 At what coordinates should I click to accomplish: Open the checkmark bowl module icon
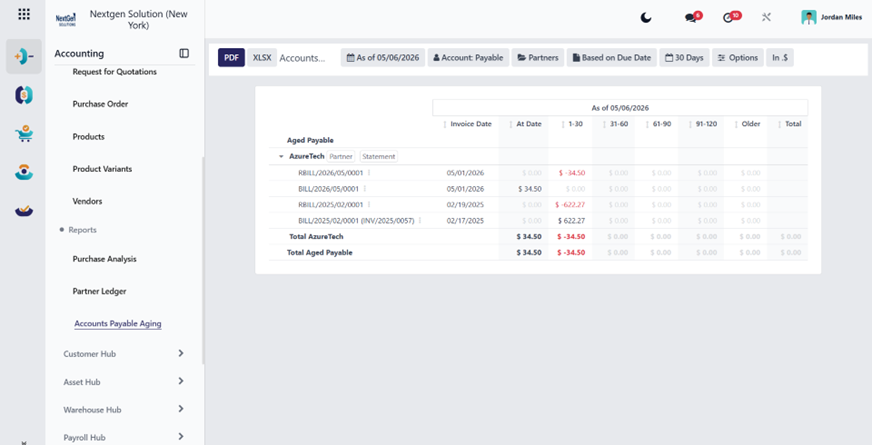(x=24, y=210)
